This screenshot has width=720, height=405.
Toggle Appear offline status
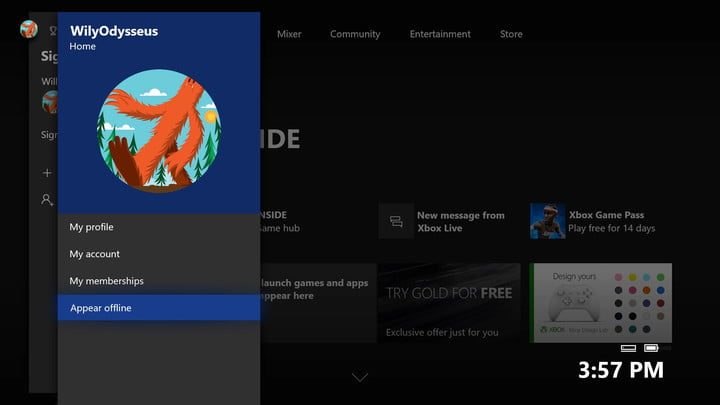pyautogui.click(x=158, y=308)
